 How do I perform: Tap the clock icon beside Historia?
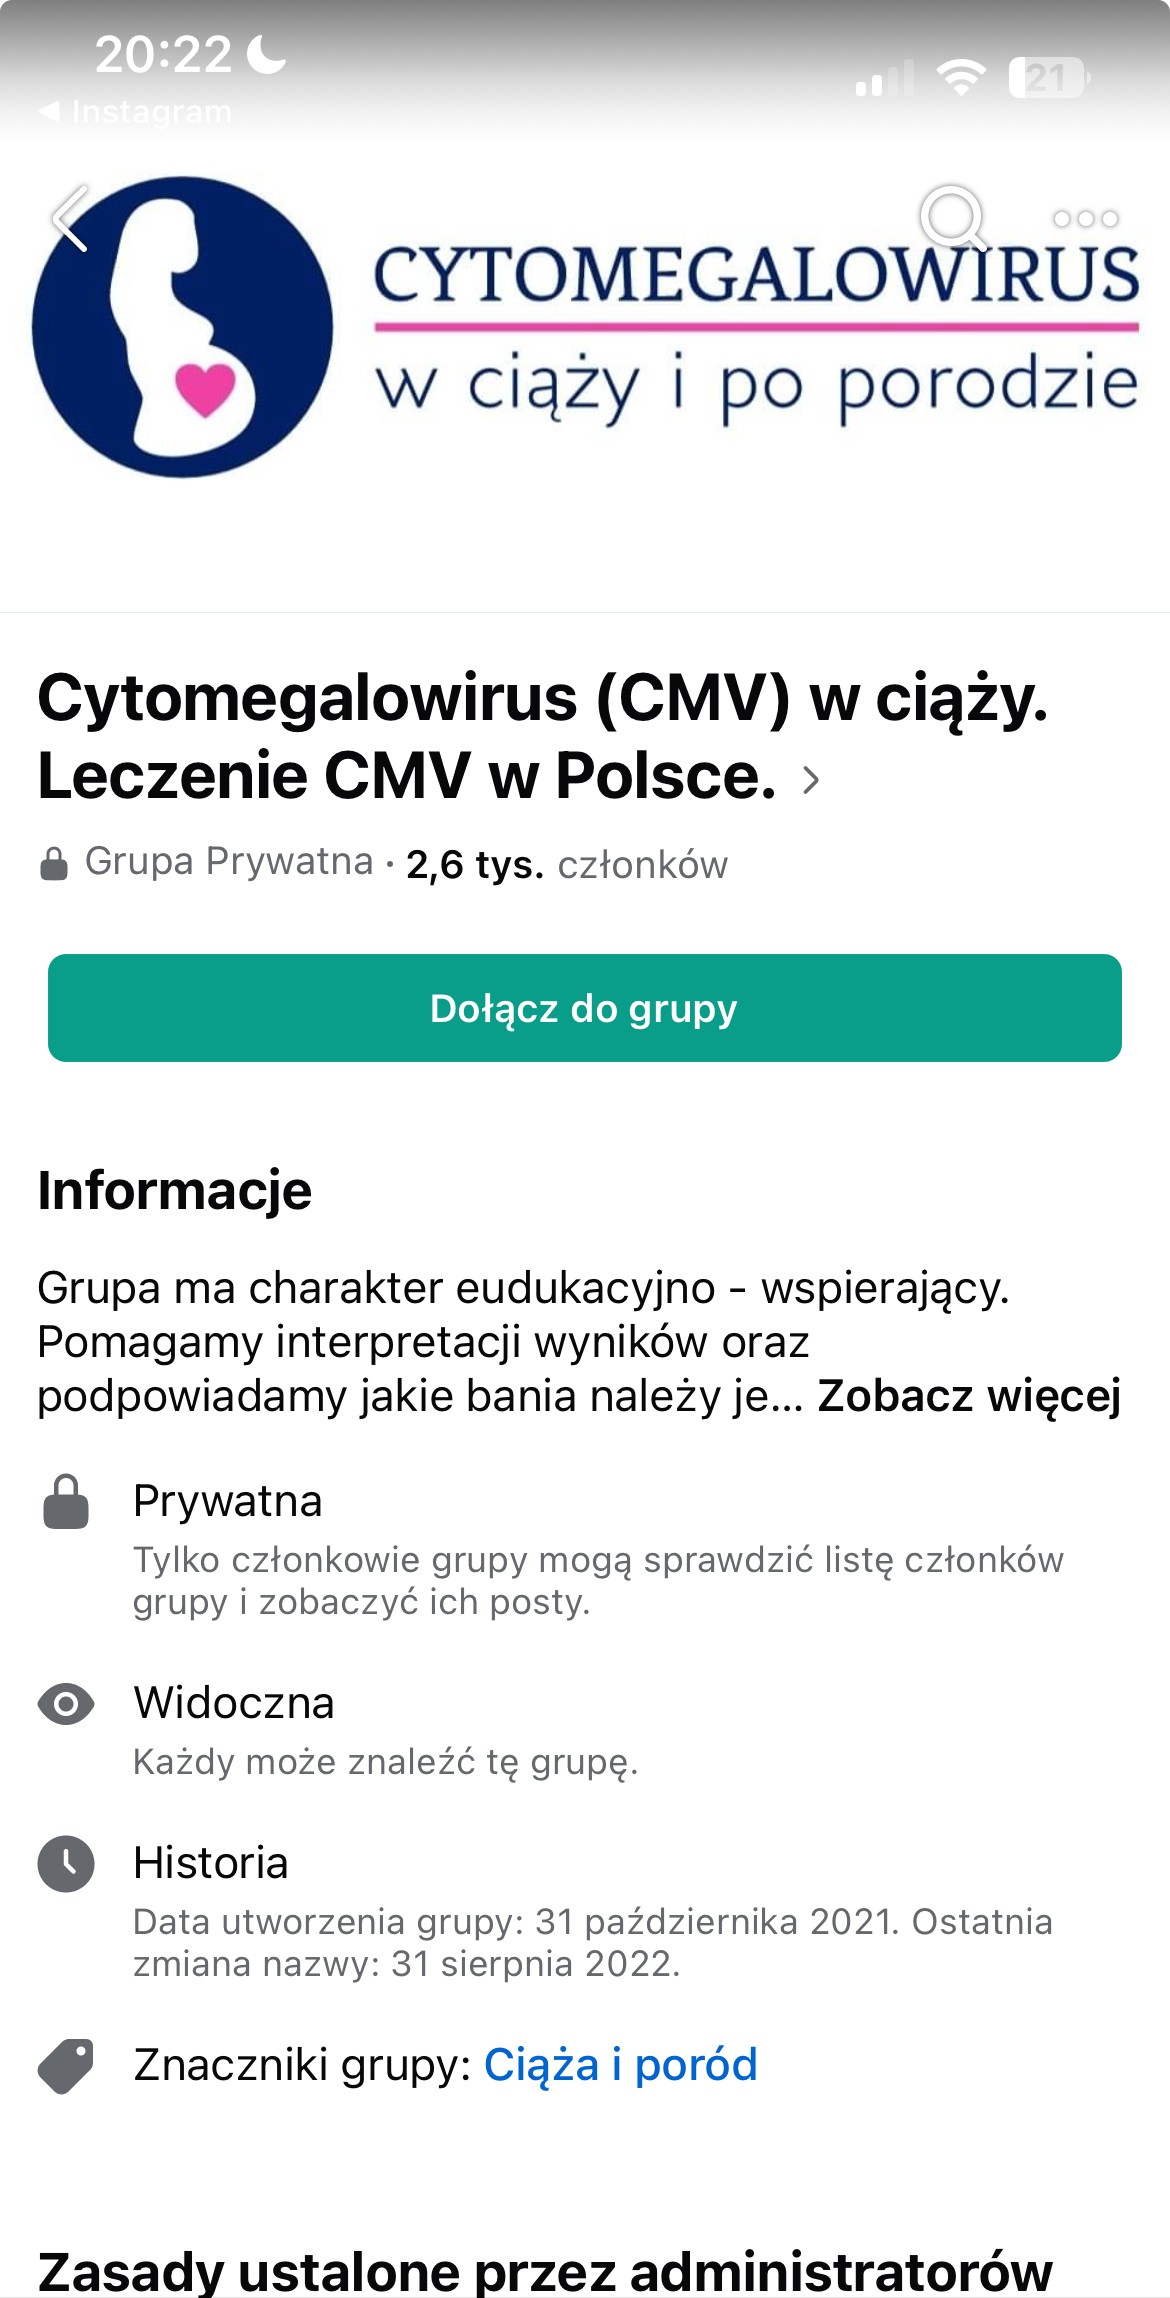[66, 1864]
